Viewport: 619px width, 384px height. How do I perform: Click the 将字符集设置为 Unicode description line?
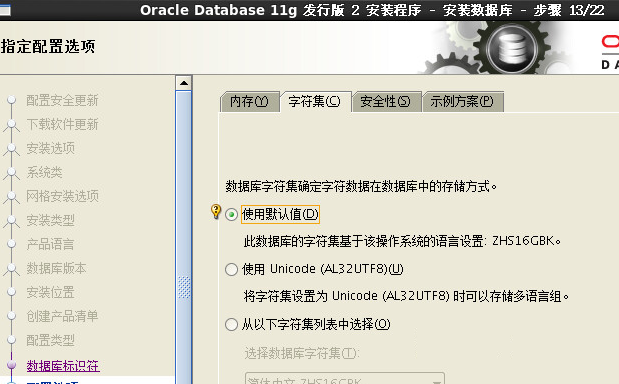tap(406, 296)
